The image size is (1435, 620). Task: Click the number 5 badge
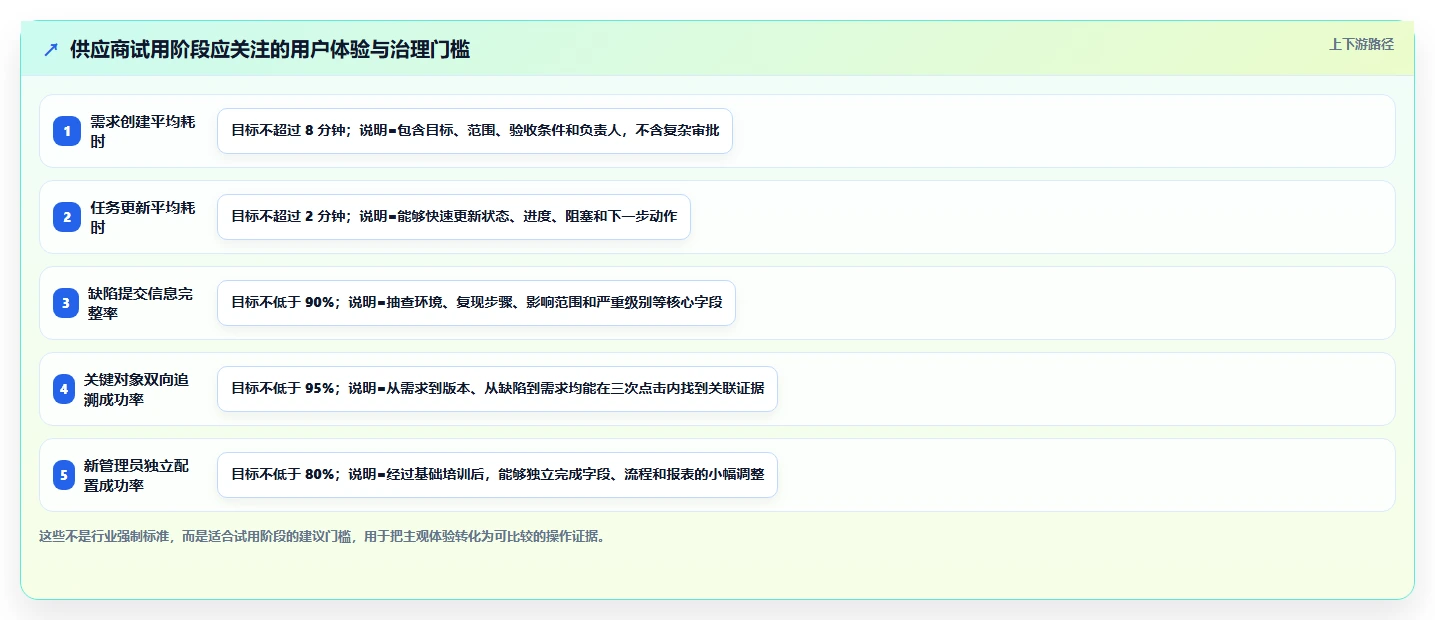pos(64,475)
